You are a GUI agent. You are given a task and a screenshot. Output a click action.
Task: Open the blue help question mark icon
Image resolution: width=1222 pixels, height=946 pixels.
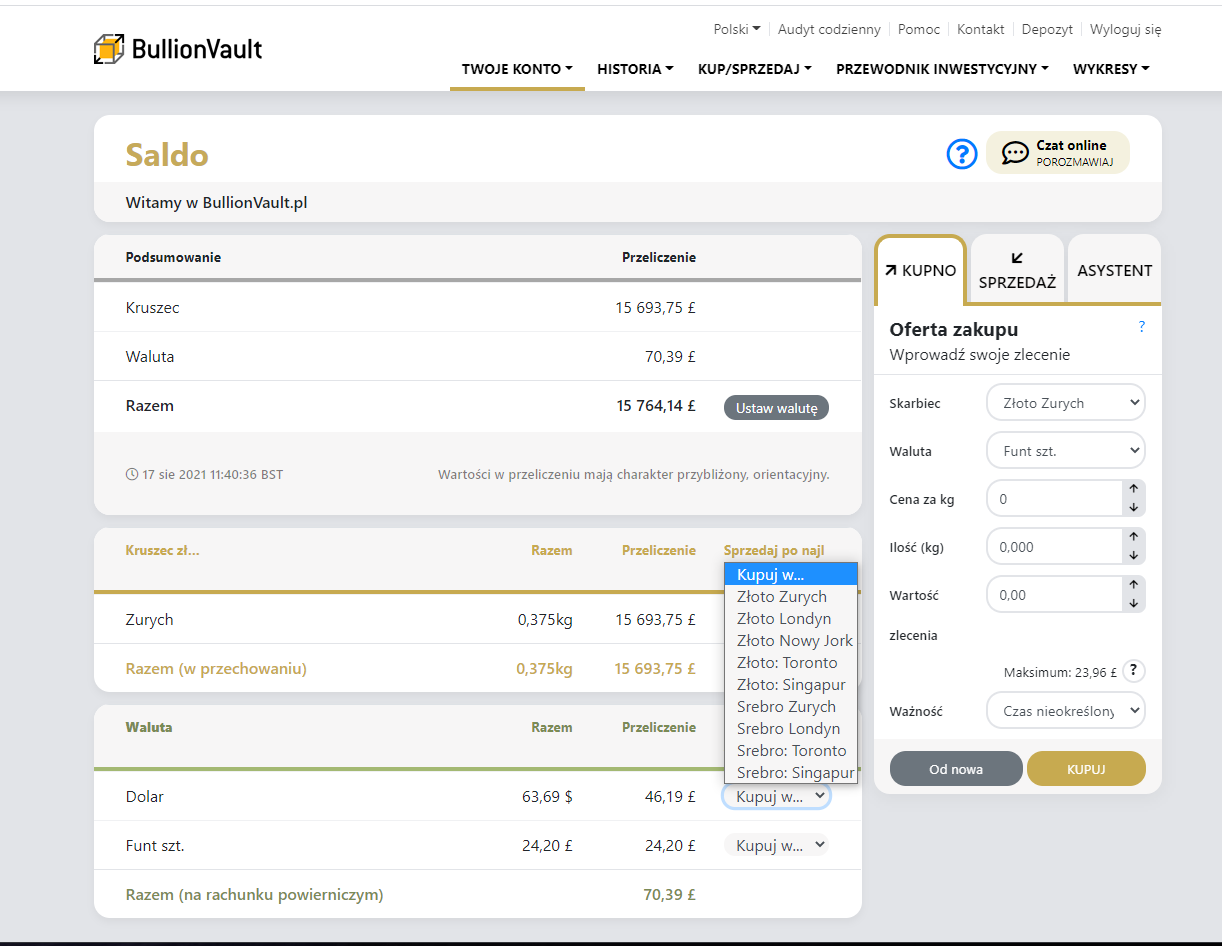pyautogui.click(x=961, y=154)
